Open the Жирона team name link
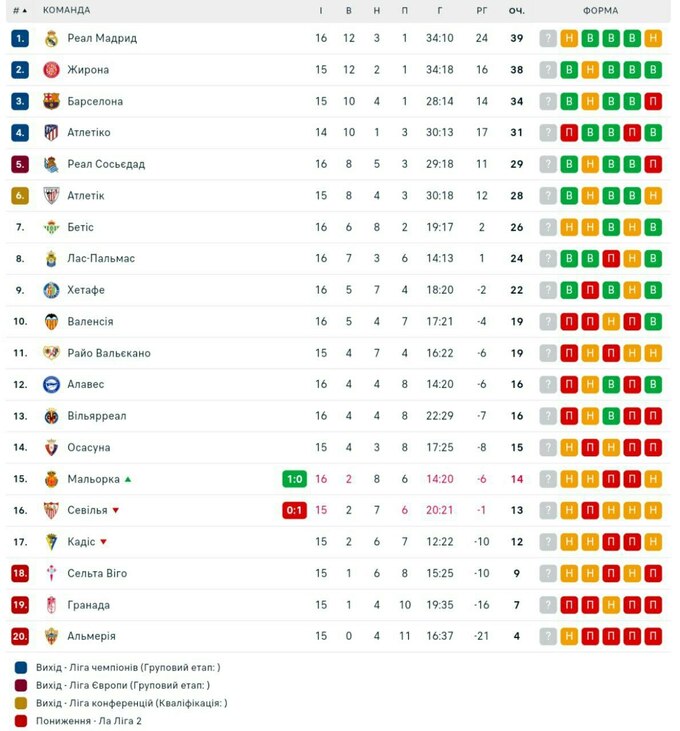 pos(88,70)
